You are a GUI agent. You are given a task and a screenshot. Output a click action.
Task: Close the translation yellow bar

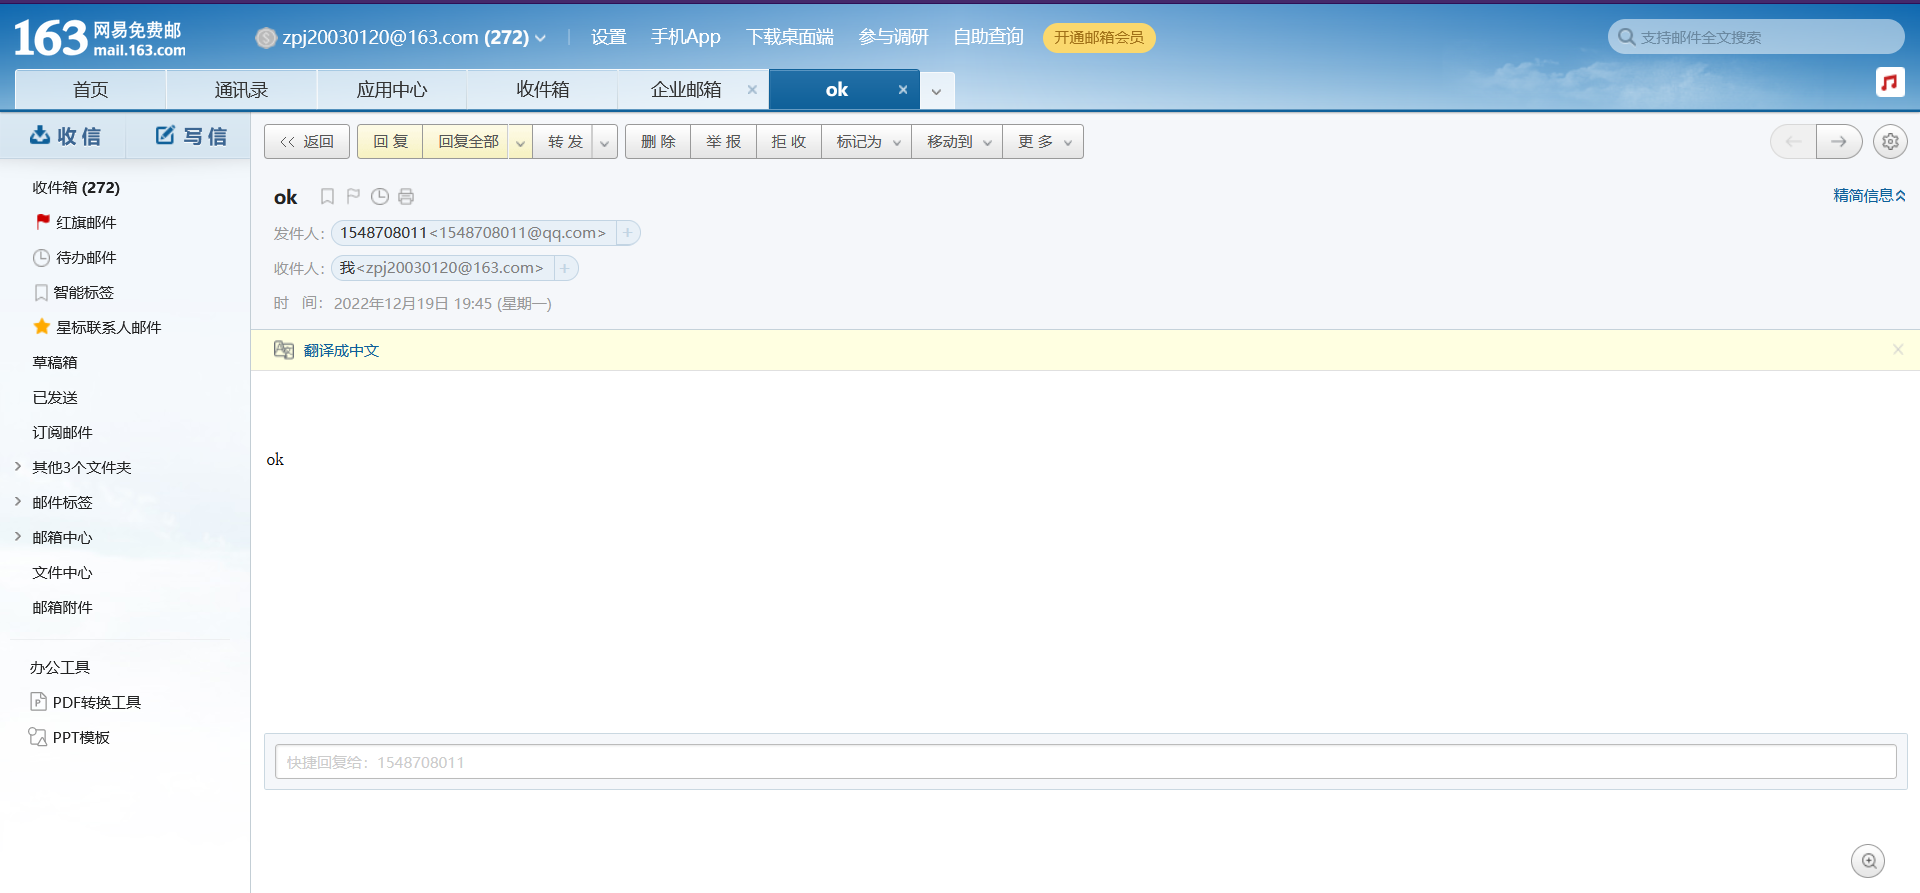coord(1898,349)
